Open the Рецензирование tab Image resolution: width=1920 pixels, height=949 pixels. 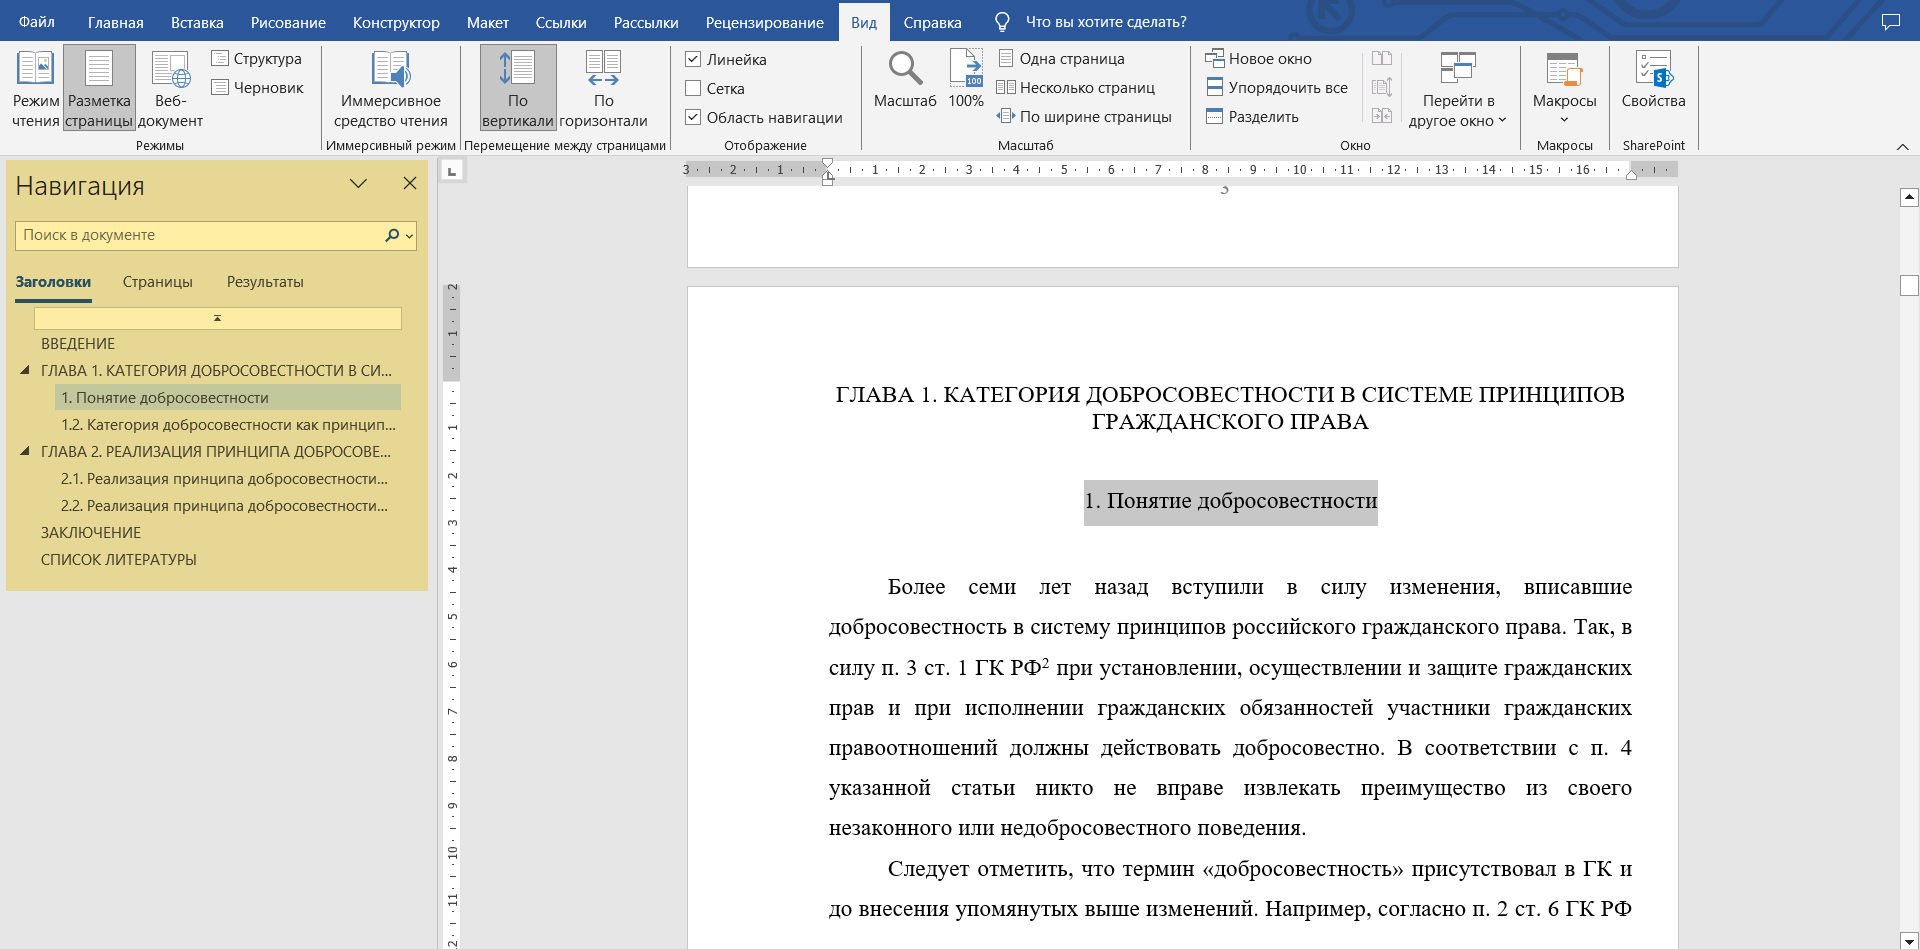(x=765, y=22)
